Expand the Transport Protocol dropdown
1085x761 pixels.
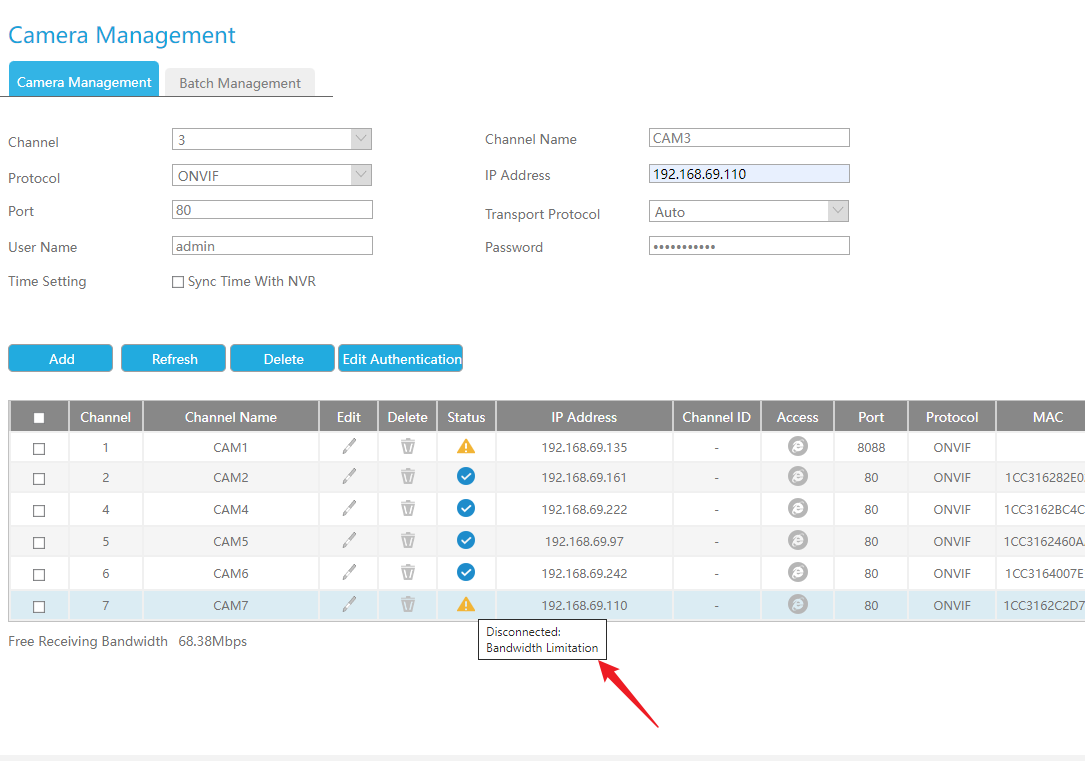click(x=749, y=211)
